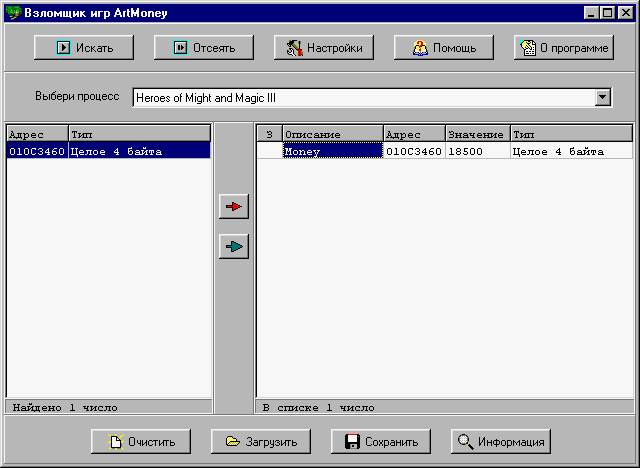This screenshot has height=468, width=640.
Task: Click the Значение column header
Action: 476,134
